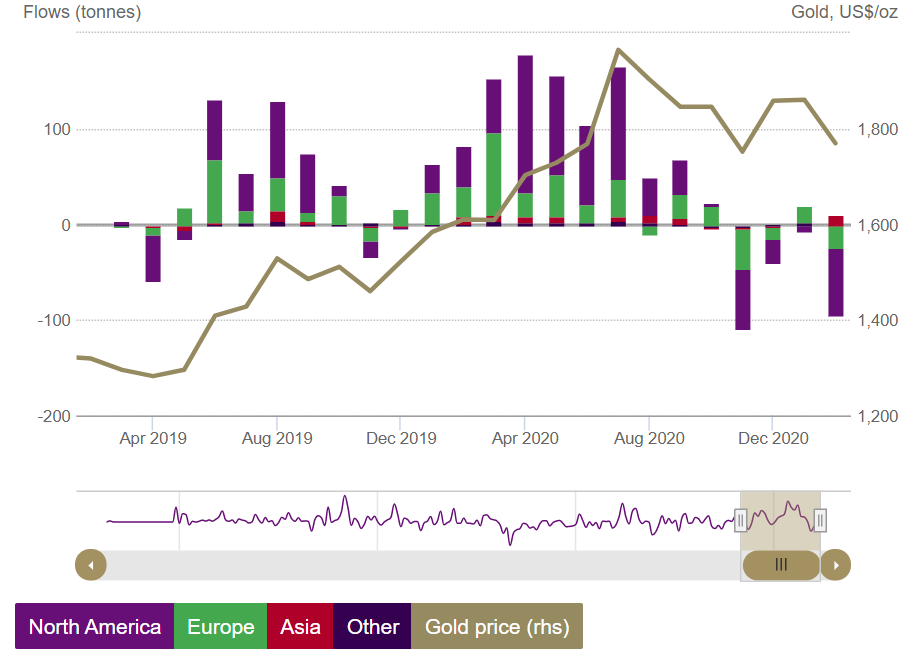Click the deepest negative purple bar, Nov 2020
920x661 pixels.
[743, 300]
